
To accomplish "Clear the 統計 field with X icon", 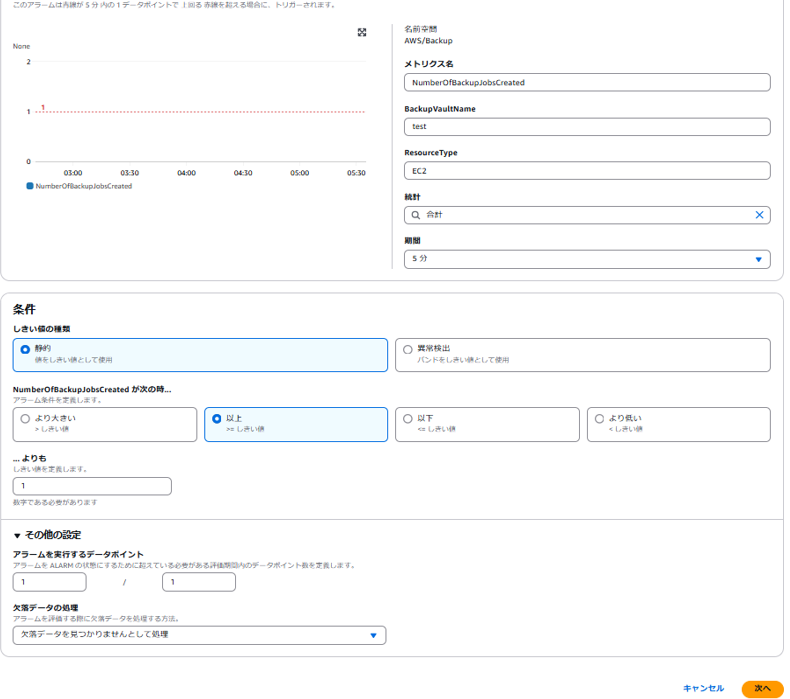I will tap(759, 215).
